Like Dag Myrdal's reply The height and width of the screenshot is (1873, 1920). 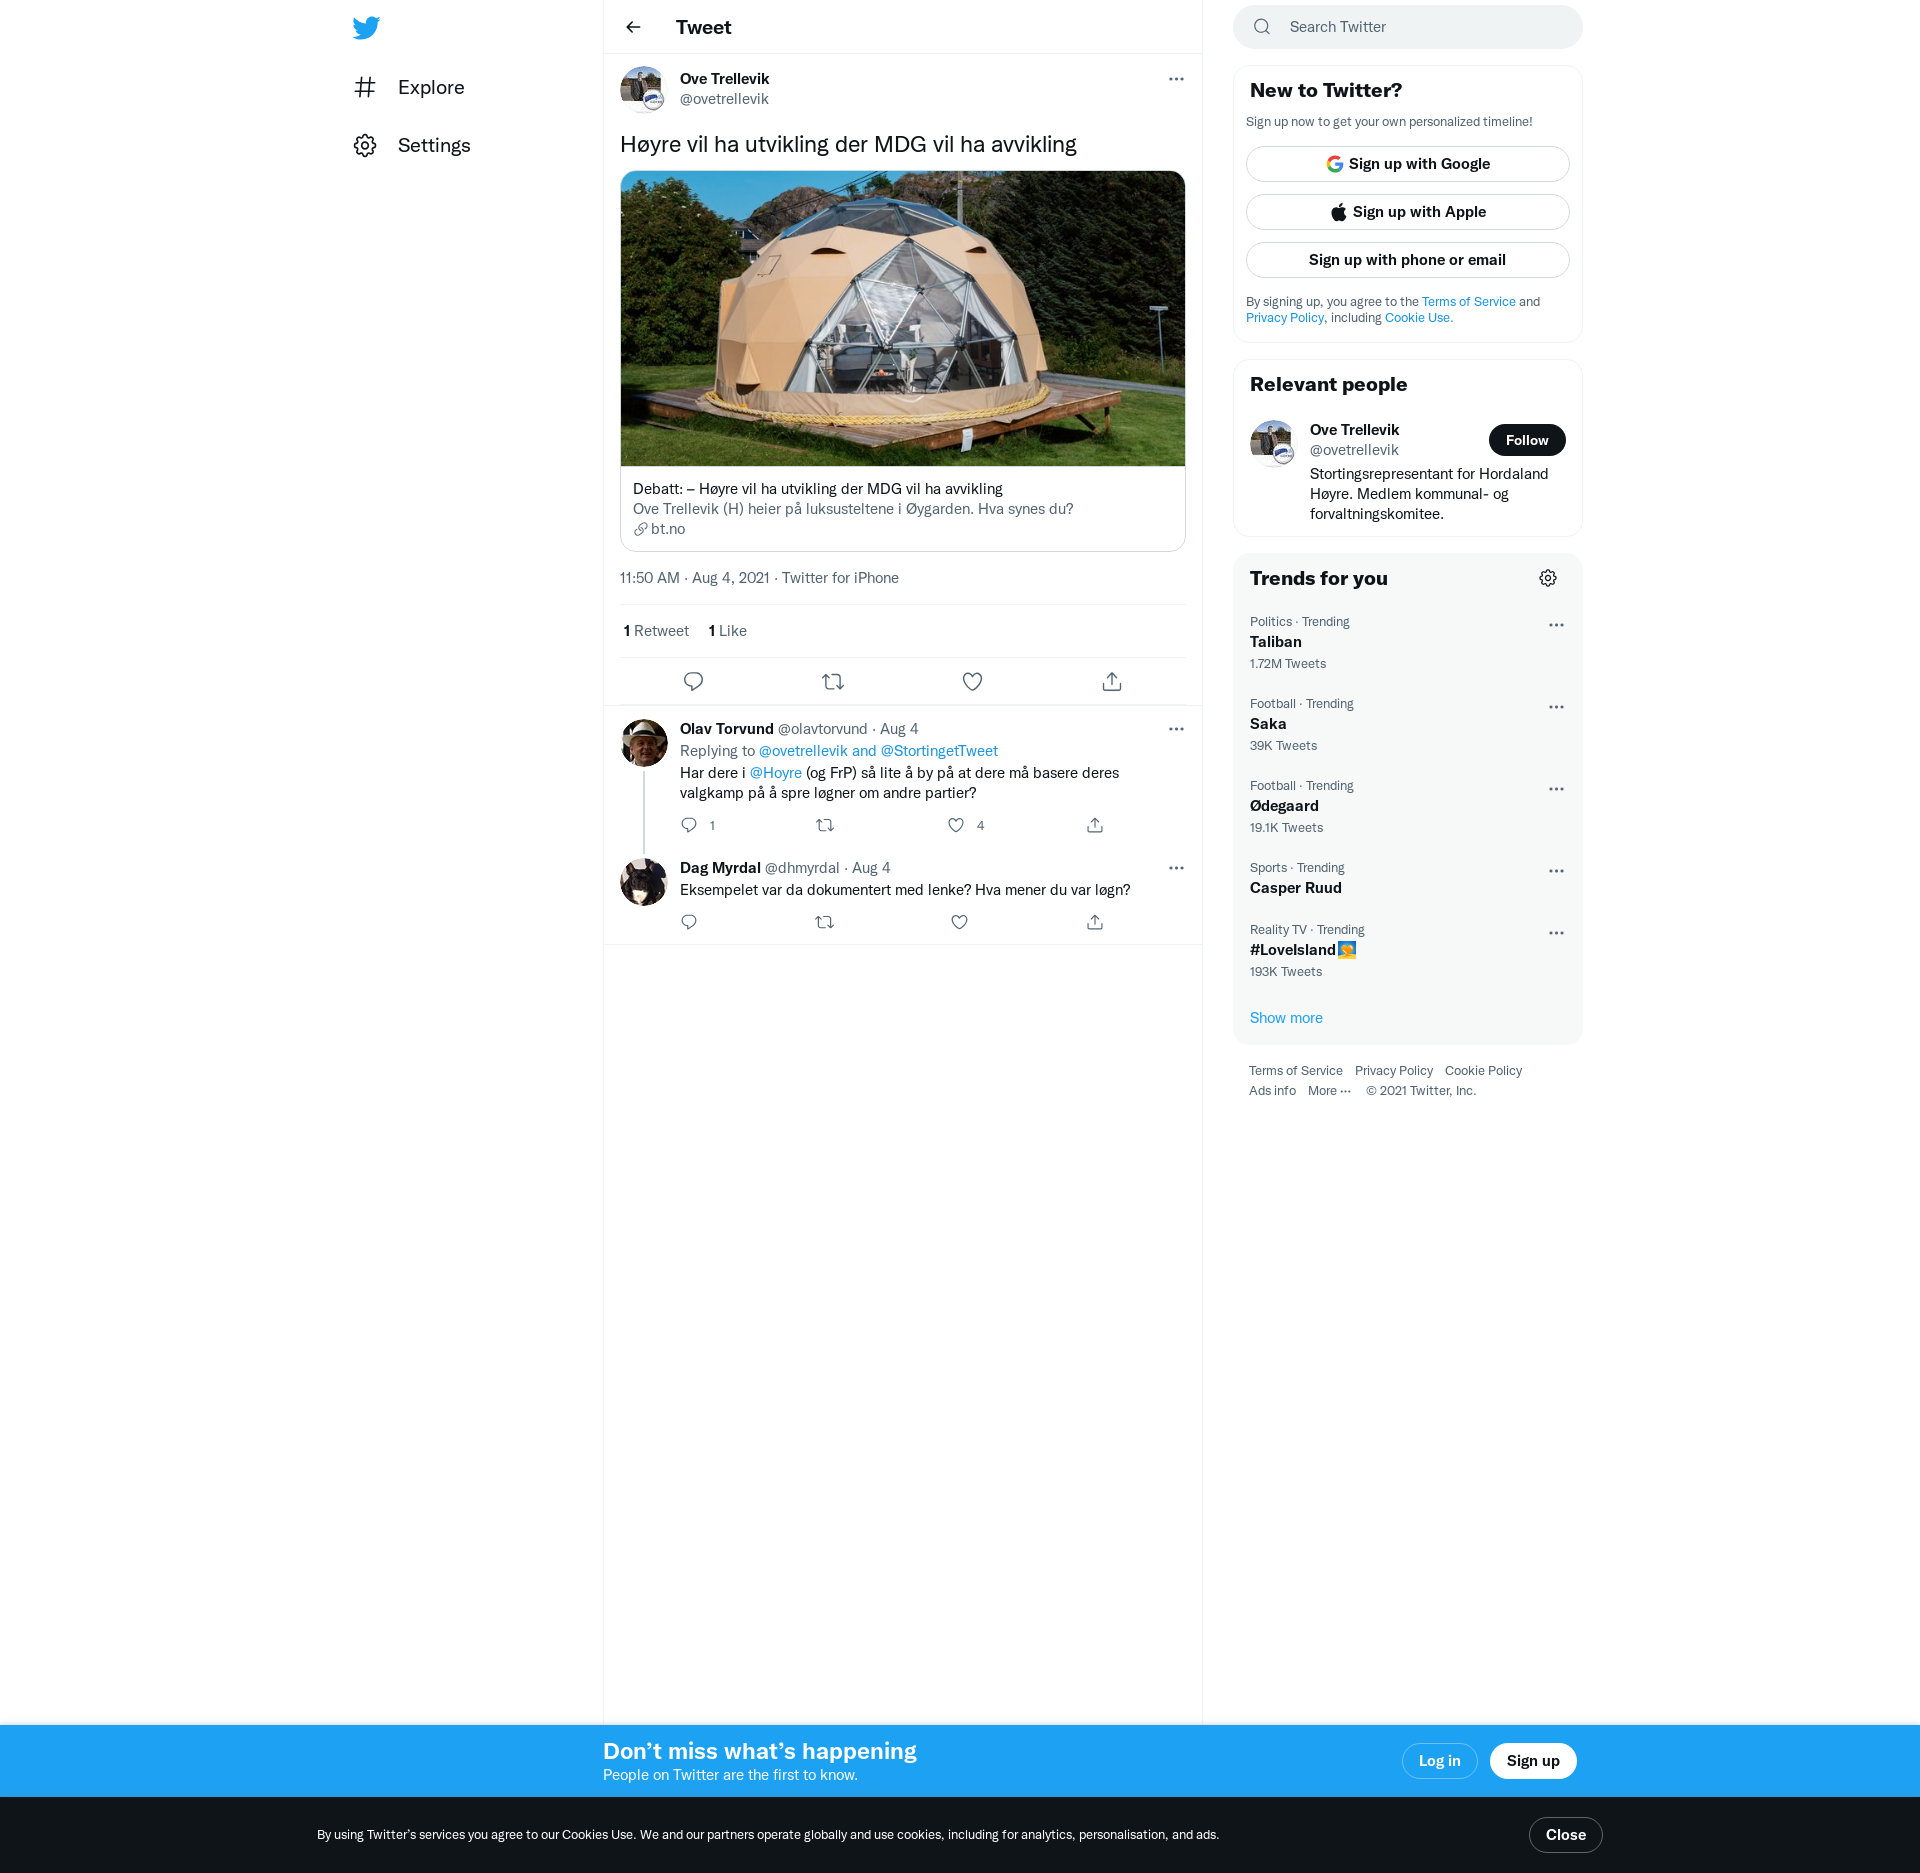point(959,922)
